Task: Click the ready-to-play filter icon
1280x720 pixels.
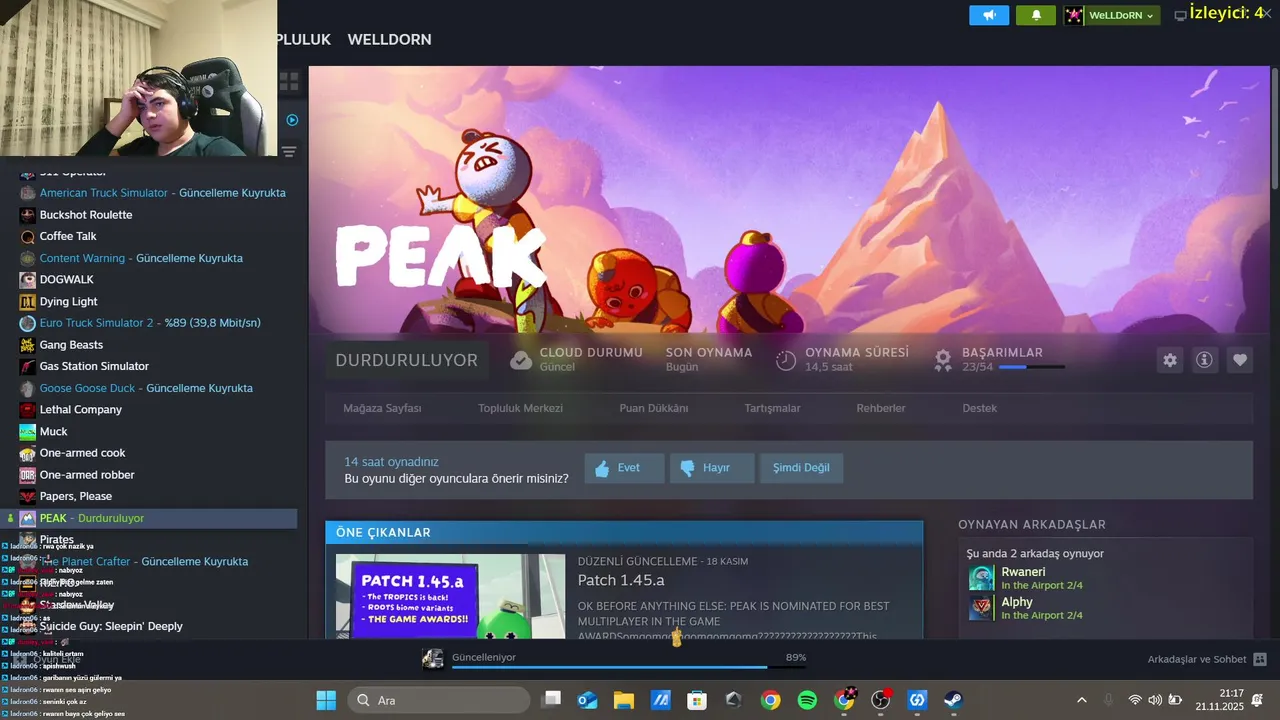Action: (292, 120)
